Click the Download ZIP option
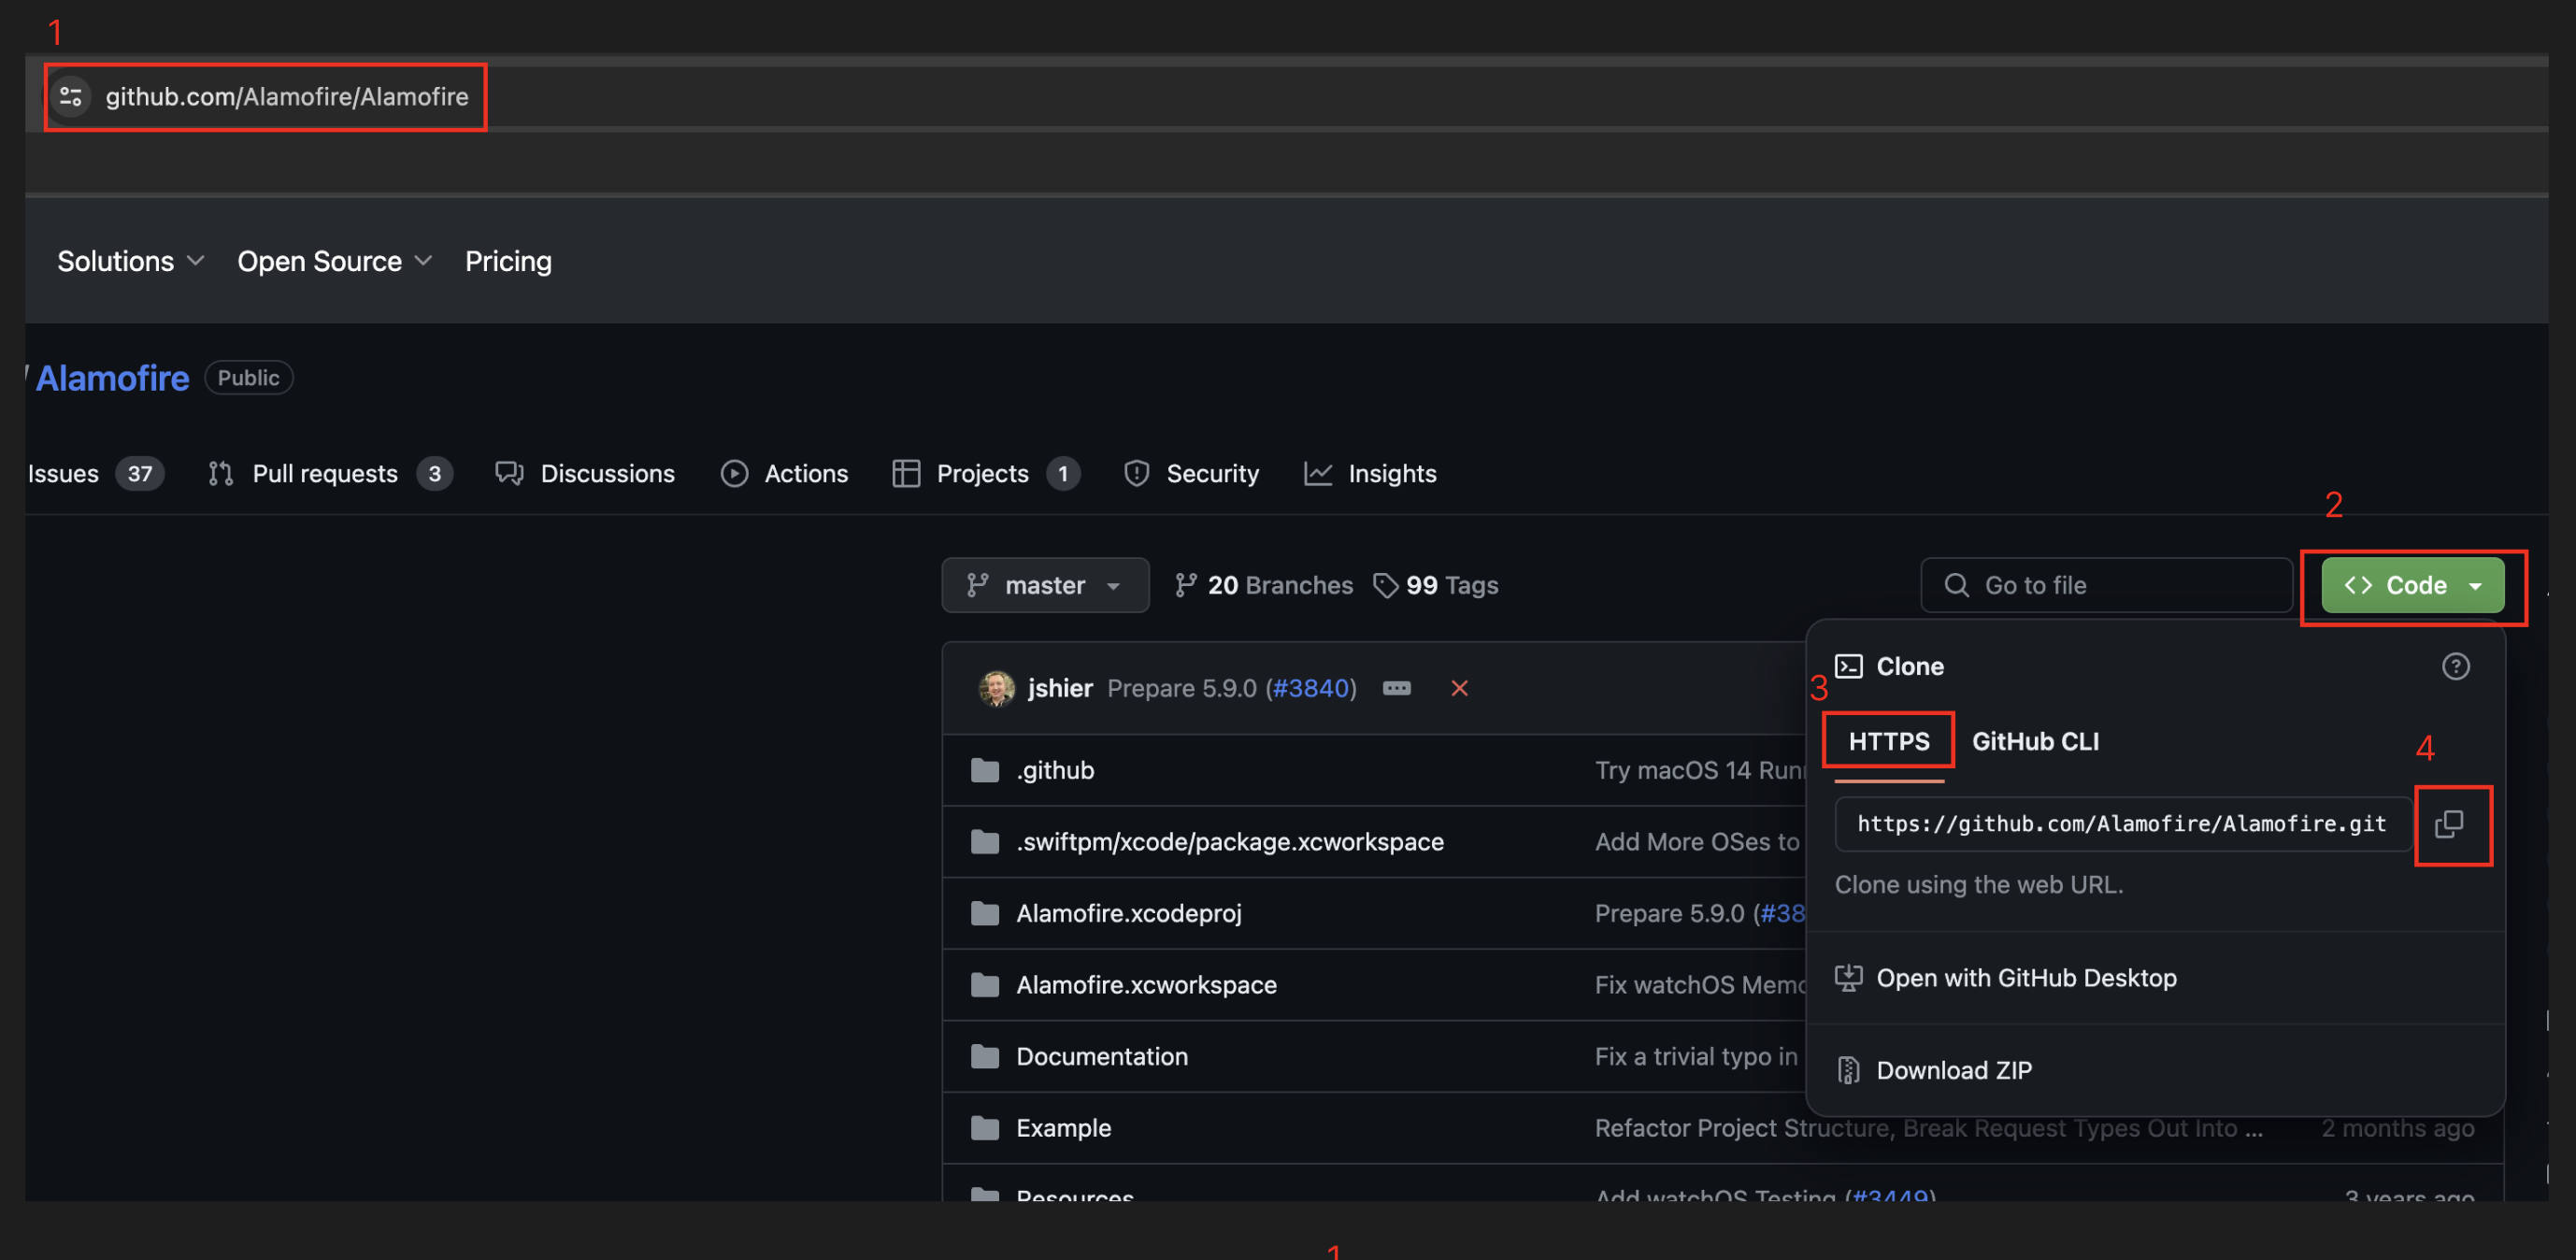The height and width of the screenshot is (1260, 2576). click(x=1953, y=1070)
